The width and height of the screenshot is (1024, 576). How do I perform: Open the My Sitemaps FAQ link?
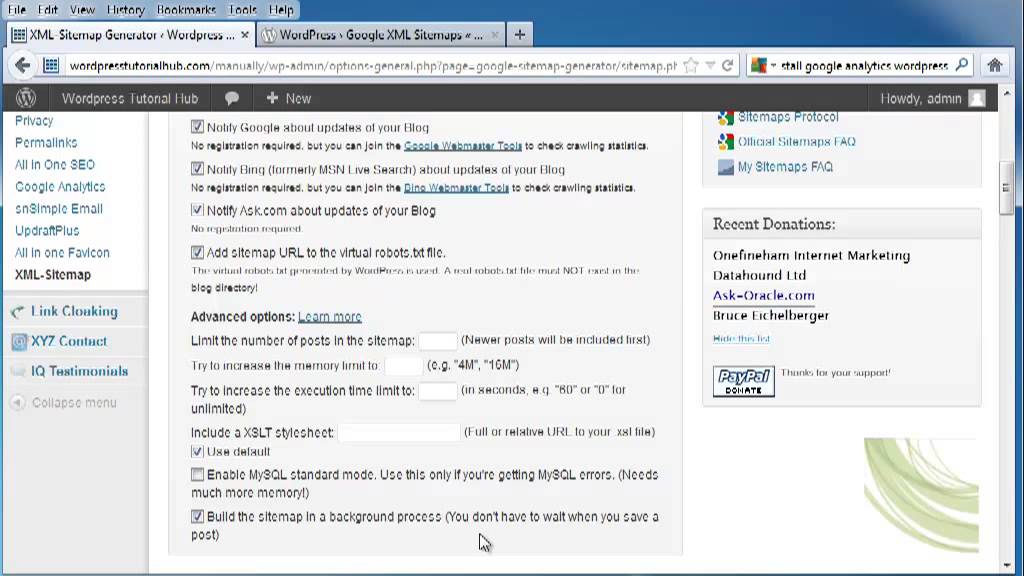click(x=786, y=167)
